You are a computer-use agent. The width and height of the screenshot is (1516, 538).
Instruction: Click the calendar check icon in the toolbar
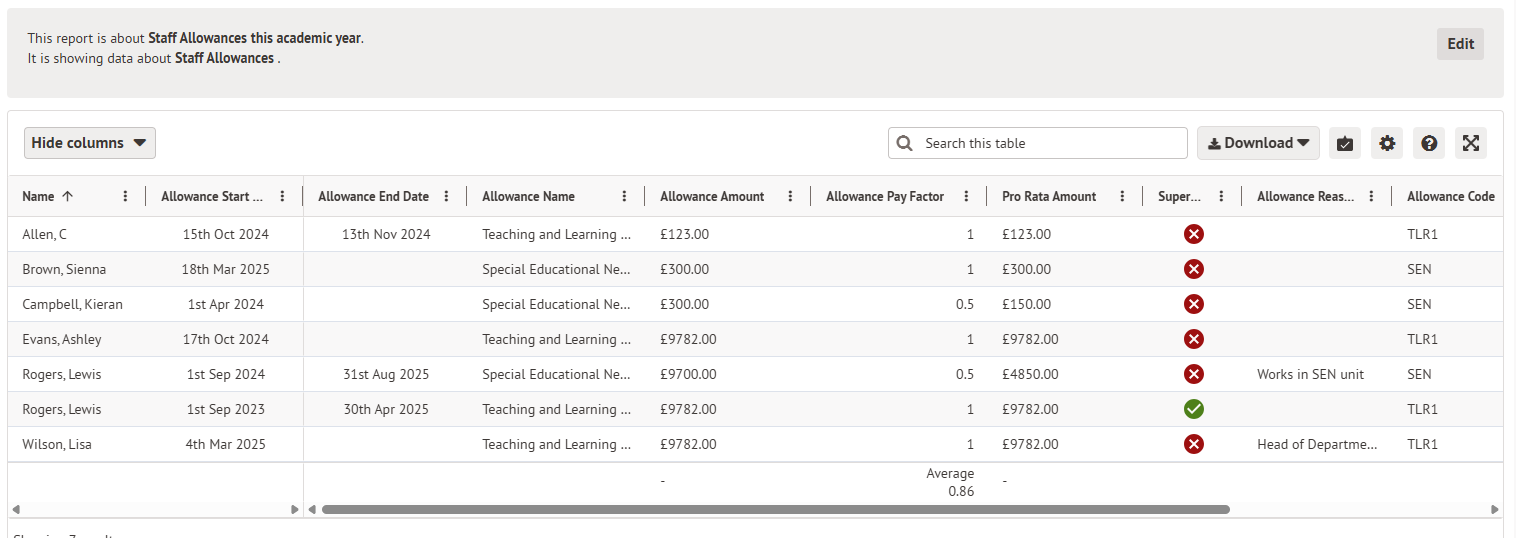[x=1345, y=143]
